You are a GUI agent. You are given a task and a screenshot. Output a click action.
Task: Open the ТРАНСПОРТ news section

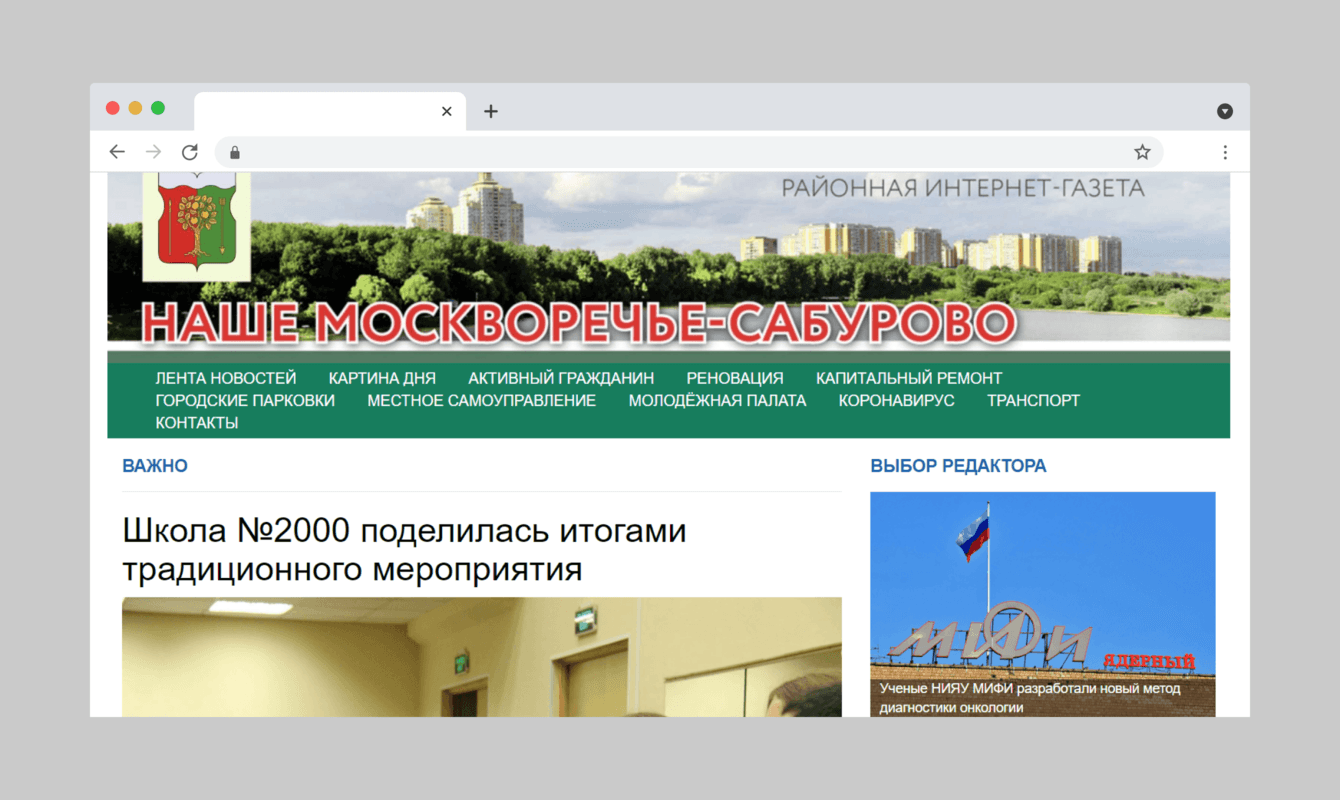(1033, 399)
